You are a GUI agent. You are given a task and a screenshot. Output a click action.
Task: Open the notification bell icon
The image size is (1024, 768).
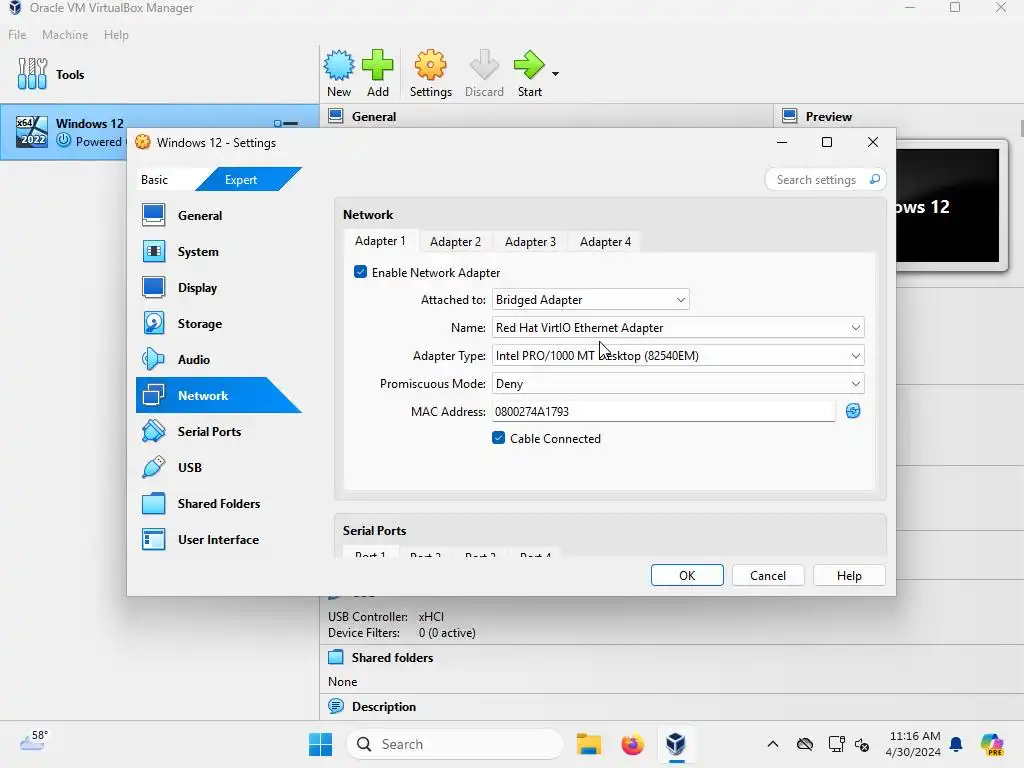[x=956, y=744]
